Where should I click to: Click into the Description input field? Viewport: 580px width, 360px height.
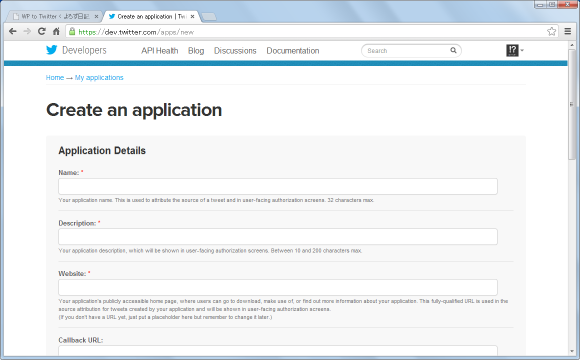(278, 237)
